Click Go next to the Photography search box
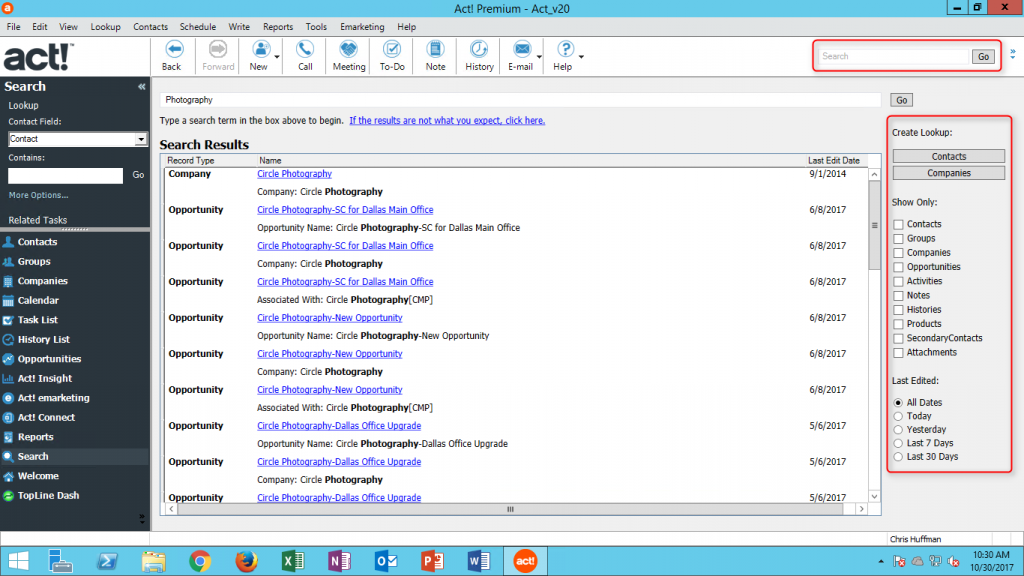The width and height of the screenshot is (1024, 576). [901, 100]
